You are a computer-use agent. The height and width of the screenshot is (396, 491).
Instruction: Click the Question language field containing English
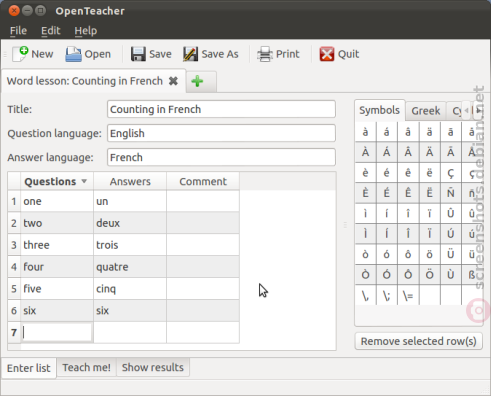pos(221,133)
